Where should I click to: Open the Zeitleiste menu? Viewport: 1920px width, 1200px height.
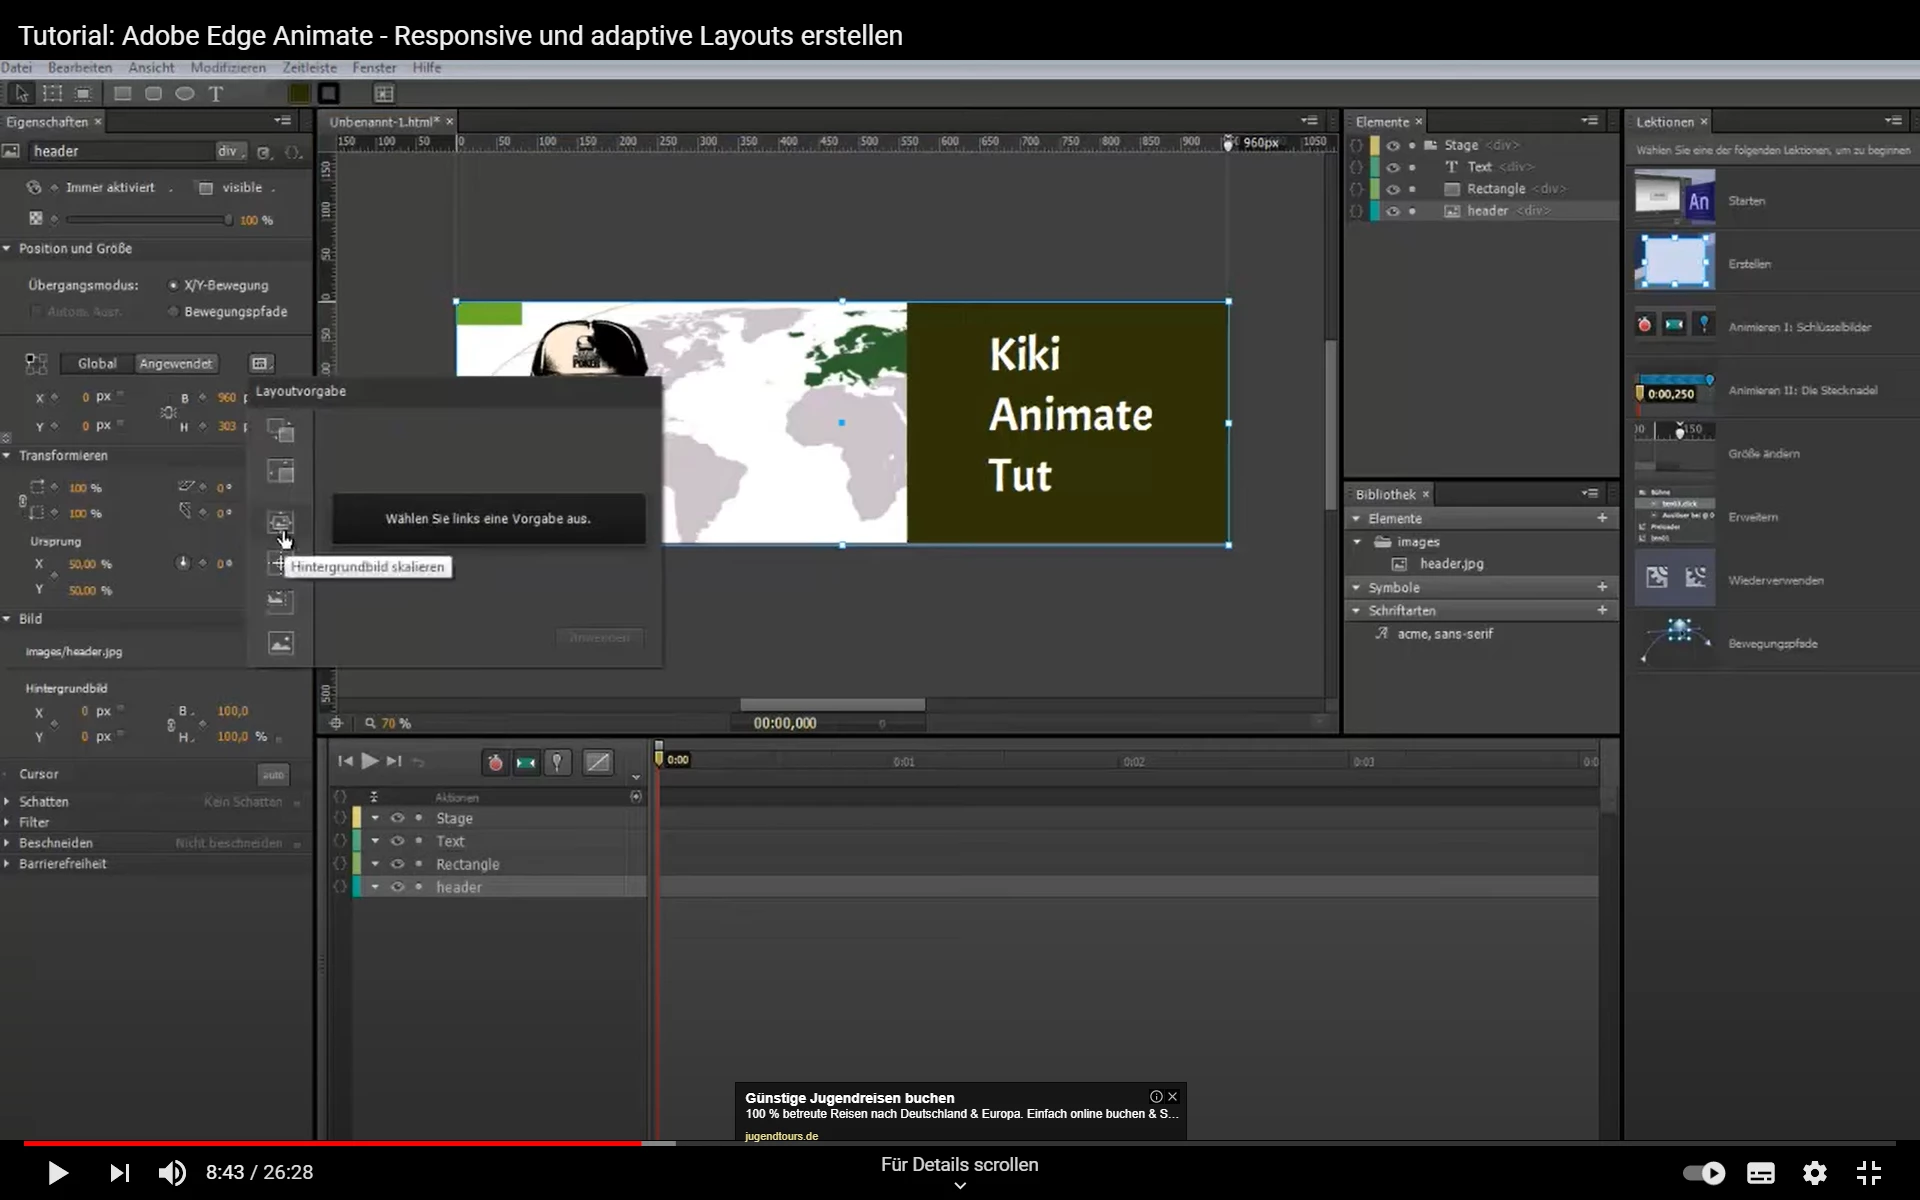point(310,68)
